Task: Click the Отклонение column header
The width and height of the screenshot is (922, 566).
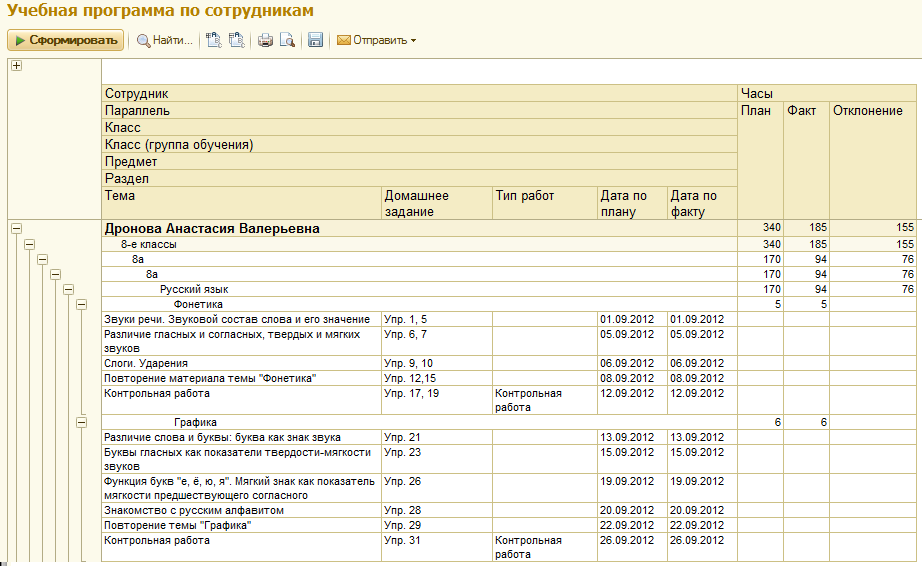Action: point(868,111)
